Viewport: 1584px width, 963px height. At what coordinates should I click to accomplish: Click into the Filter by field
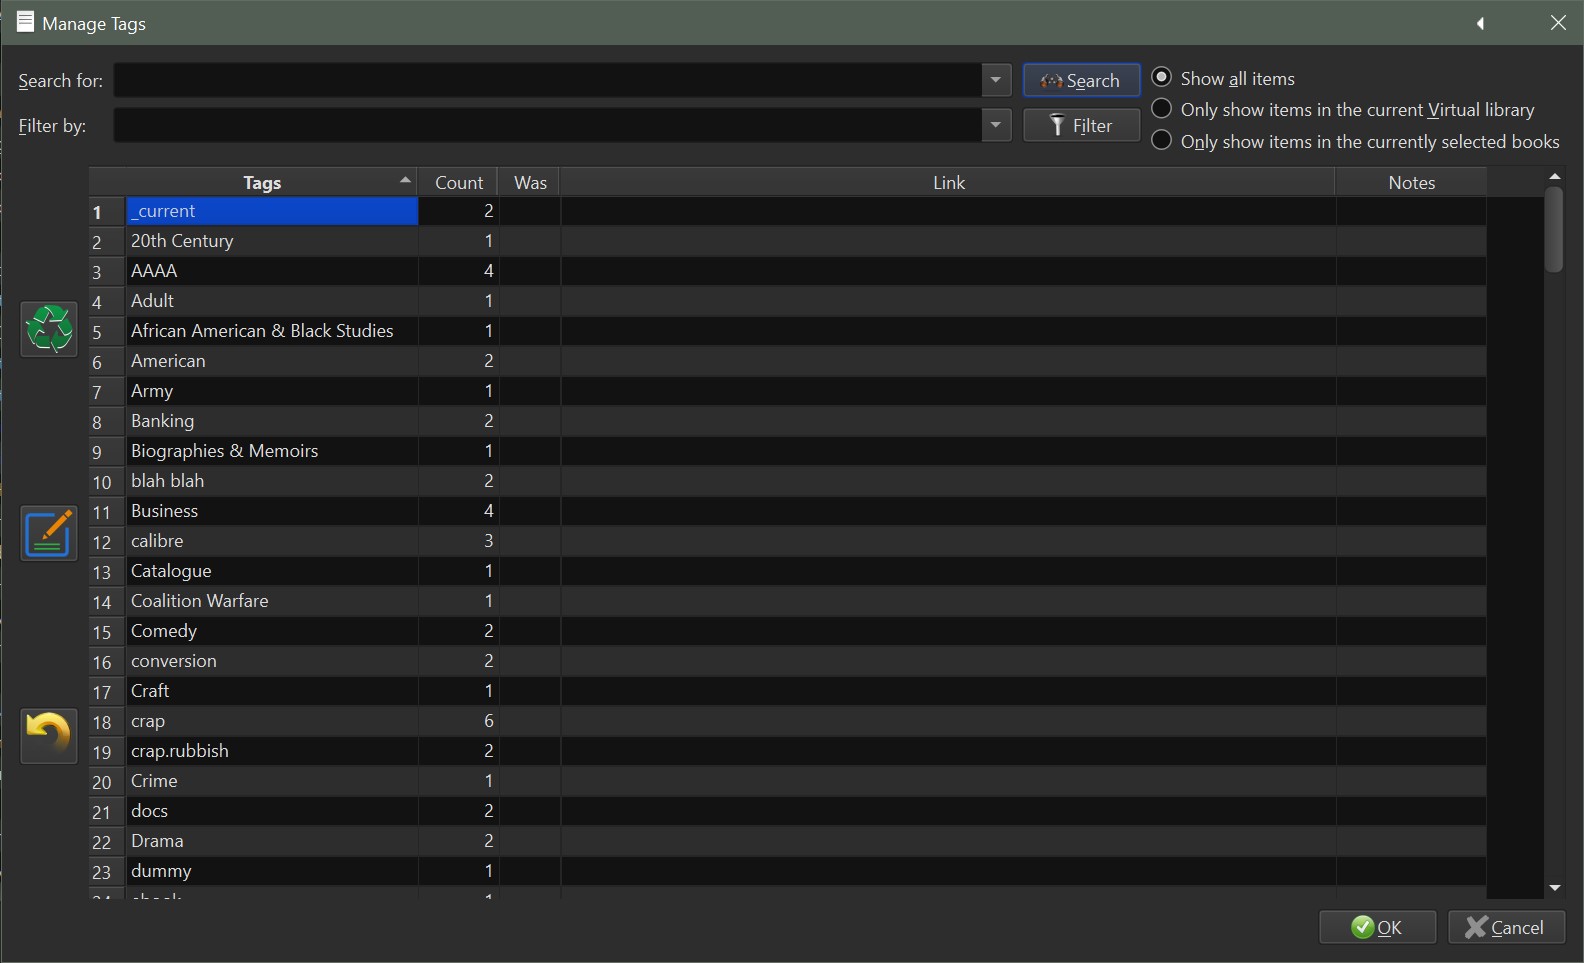[548, 125]
